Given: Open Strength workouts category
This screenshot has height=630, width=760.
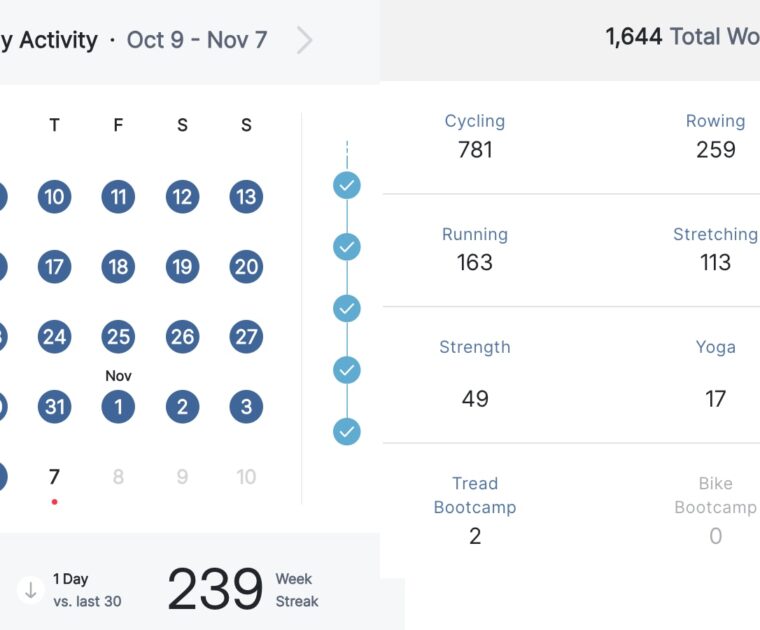Looking at the screenshot, I should tap(475, 373).
